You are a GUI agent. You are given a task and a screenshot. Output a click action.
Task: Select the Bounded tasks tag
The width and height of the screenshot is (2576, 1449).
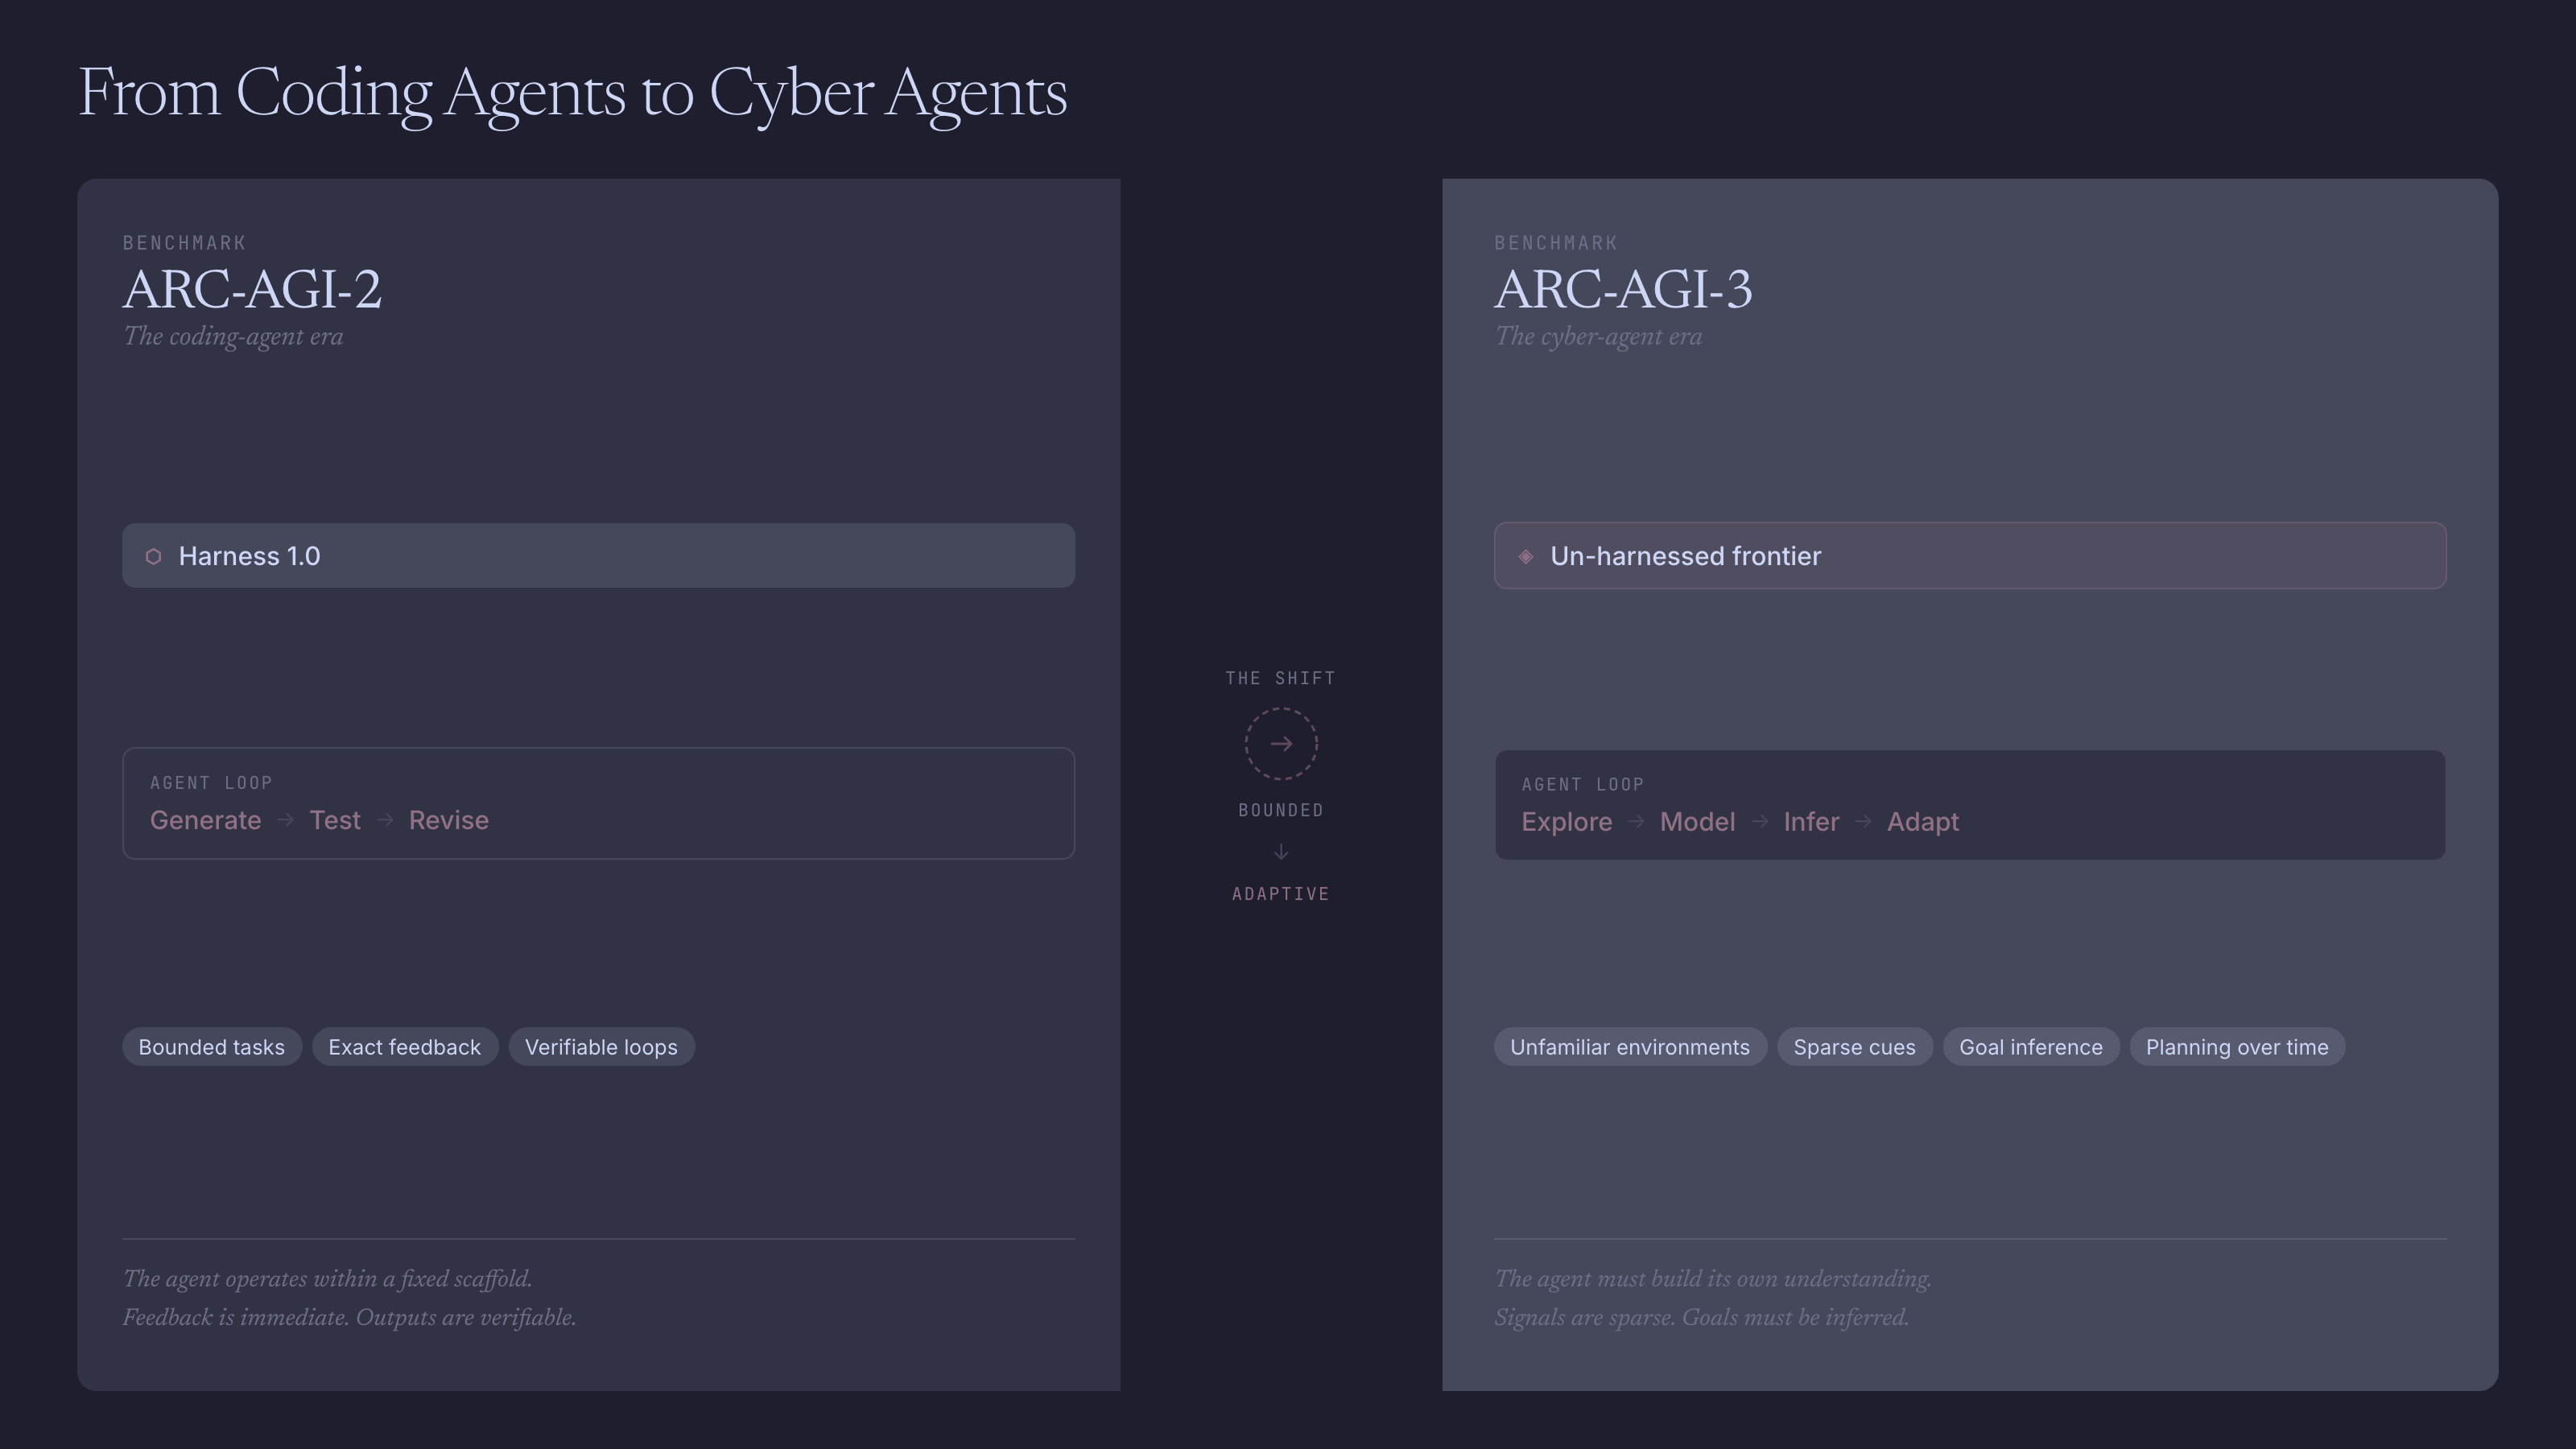(211, 1047)
